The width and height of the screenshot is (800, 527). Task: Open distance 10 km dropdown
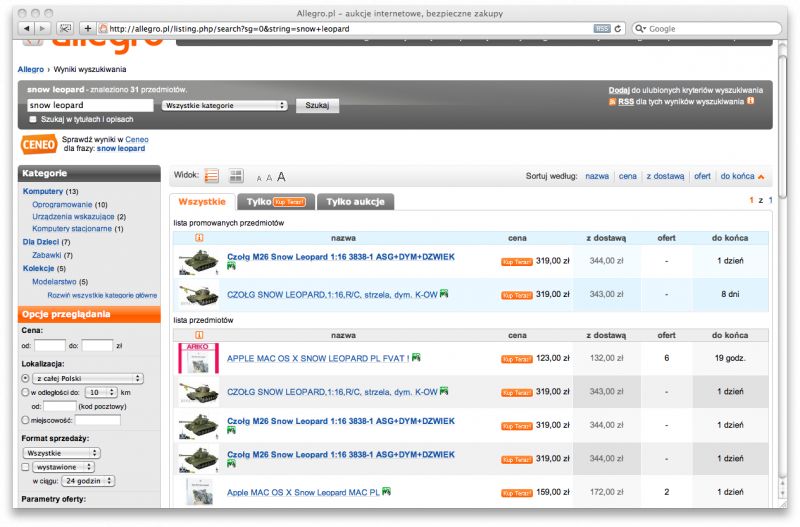pyautogui.click(x=101, y=392)
